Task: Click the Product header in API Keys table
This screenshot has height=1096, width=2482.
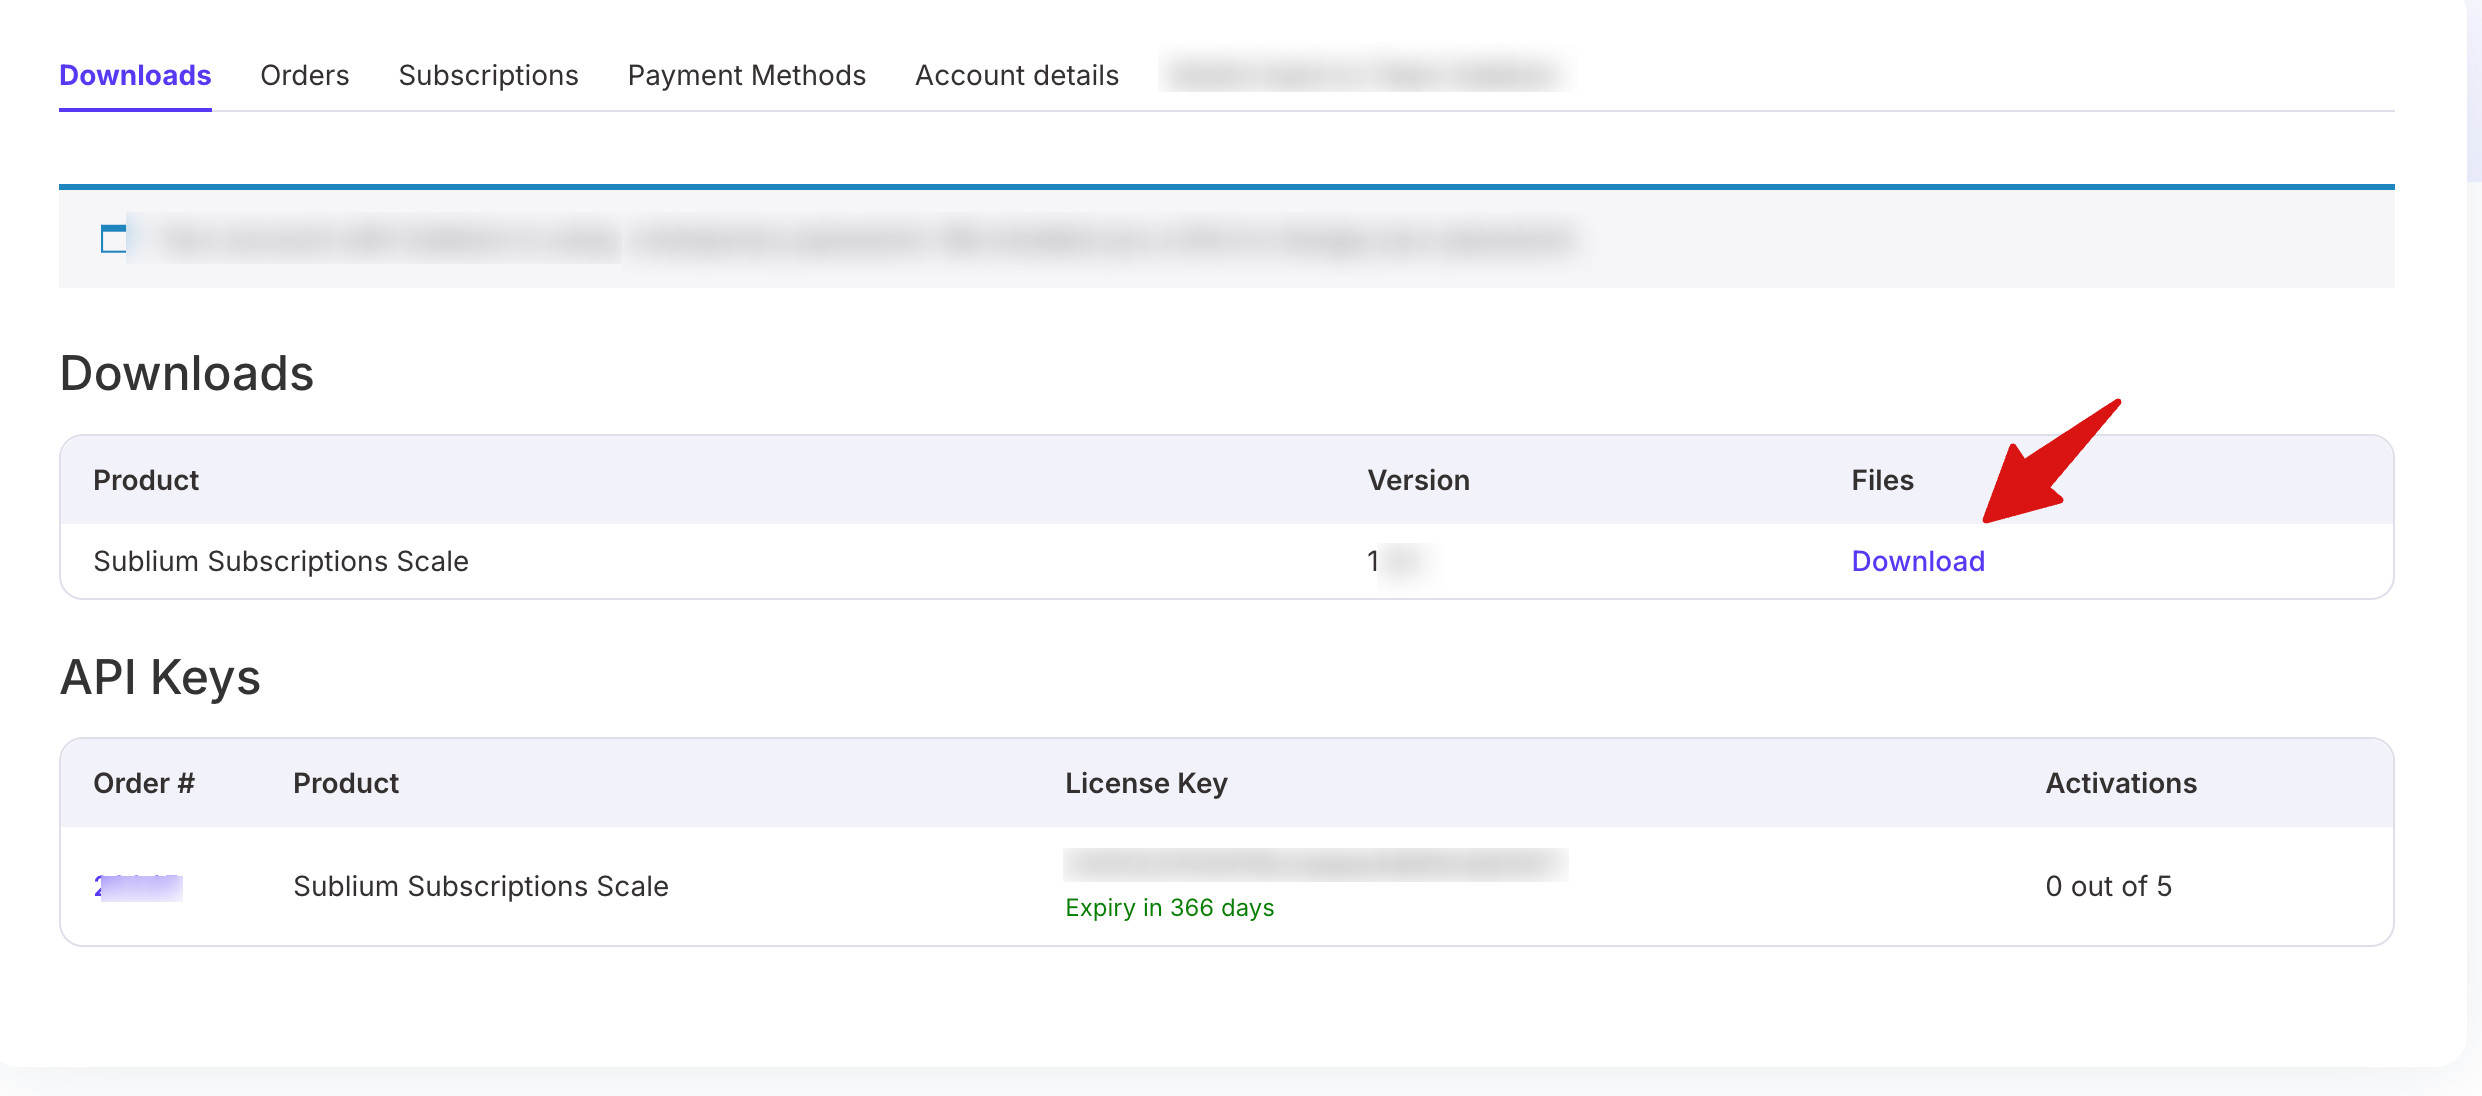Action: [346, 783]
